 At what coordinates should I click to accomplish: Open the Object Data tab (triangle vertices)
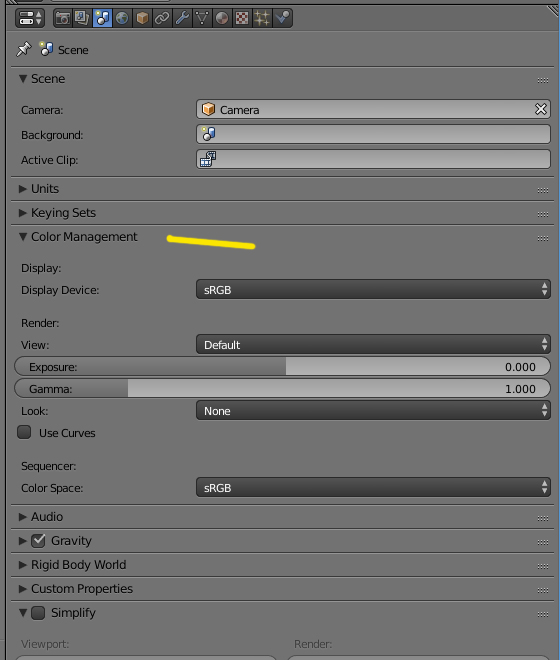[202, 18]
